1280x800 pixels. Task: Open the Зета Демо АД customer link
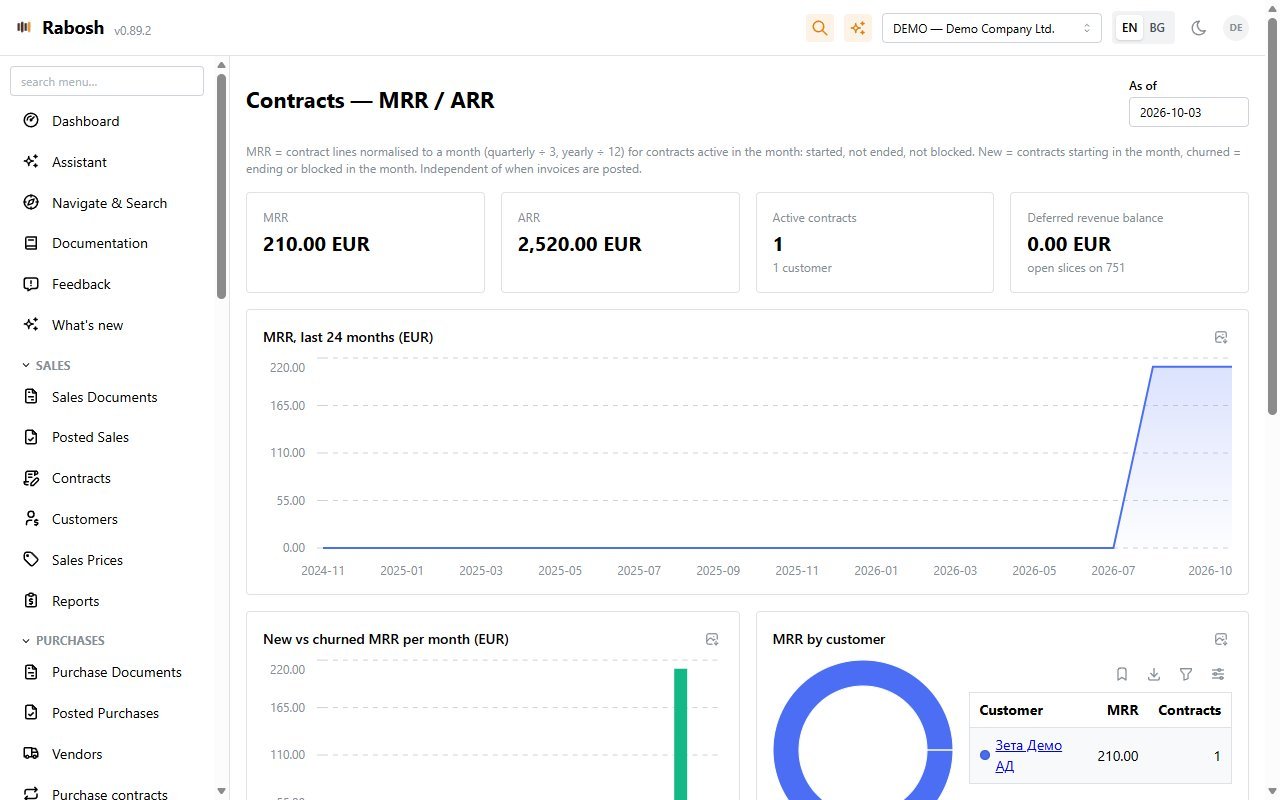pyautogui.click(x=1028, y=756)
